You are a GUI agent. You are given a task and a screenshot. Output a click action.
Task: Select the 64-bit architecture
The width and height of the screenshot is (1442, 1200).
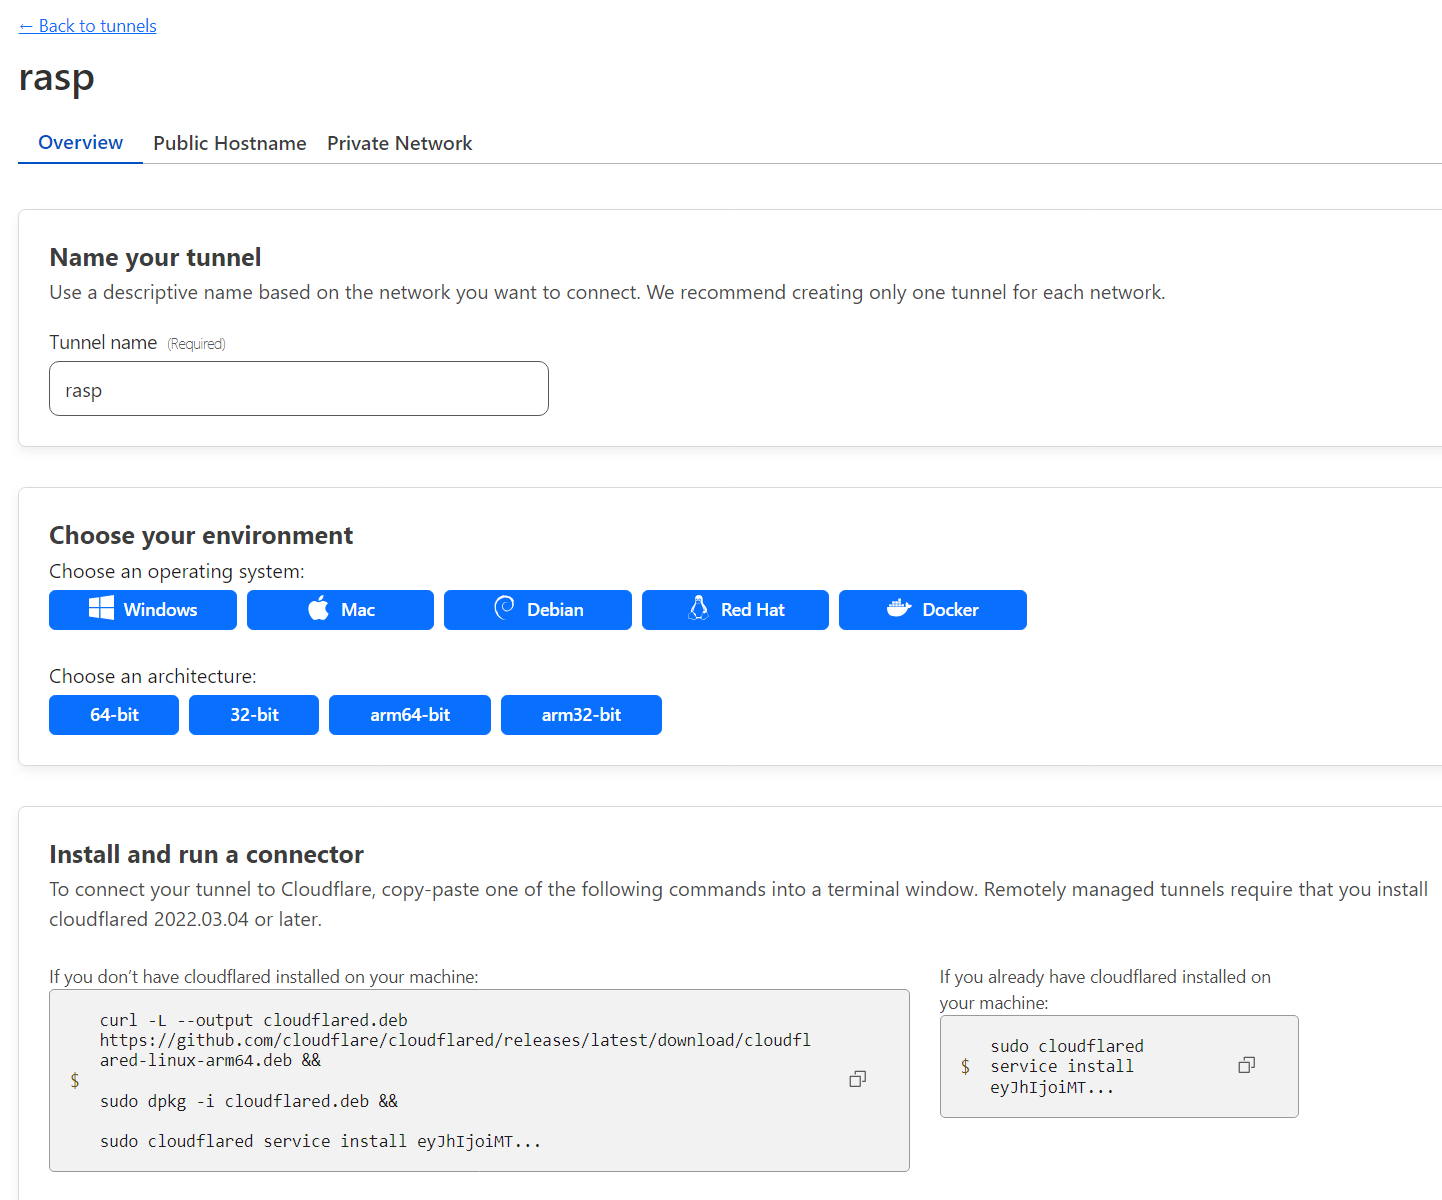[x=113, y=714]
